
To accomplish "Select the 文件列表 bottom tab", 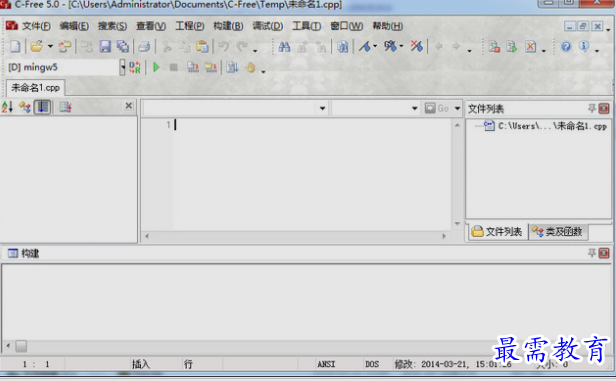I will click(497, 232).
